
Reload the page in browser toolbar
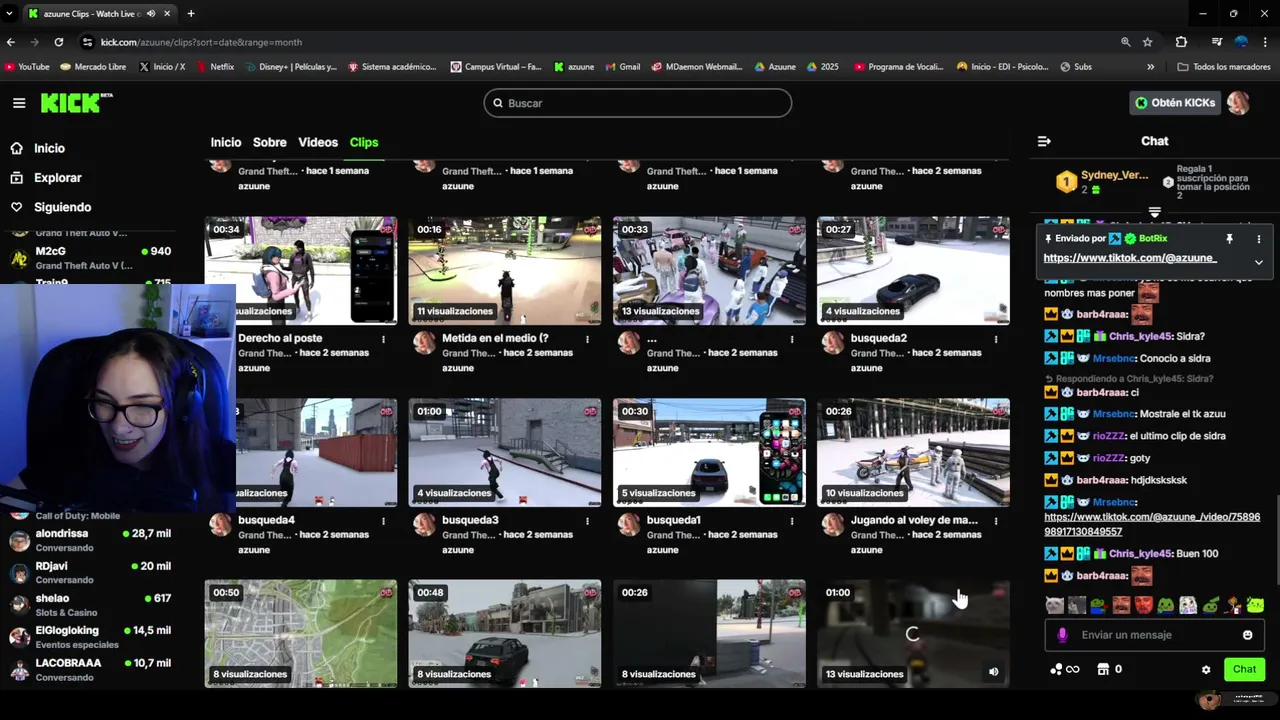pyautogui.click(x=59, y=42)
